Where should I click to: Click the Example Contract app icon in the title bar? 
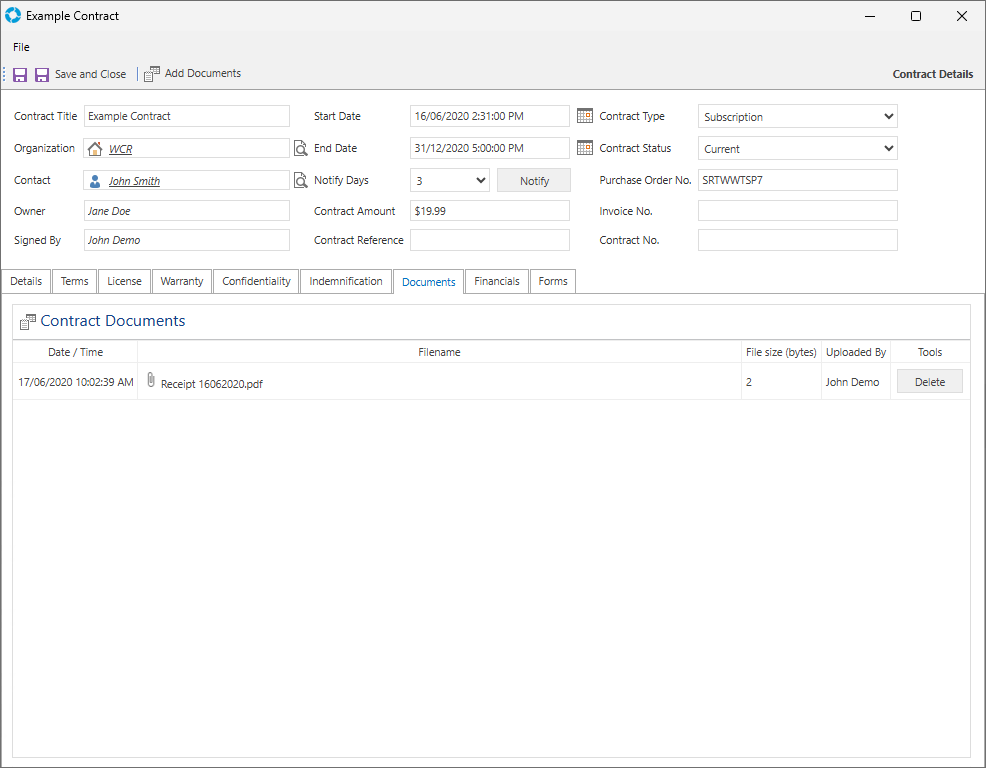[x=13, y=16]
